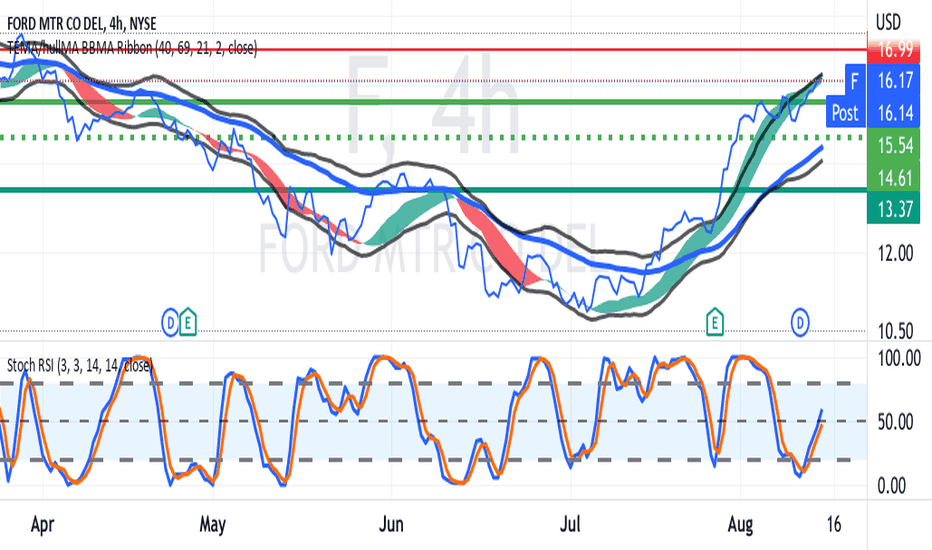Click the 50.00 Stoch RSI axis value
The image size is (932, 550).
(895, 422)
